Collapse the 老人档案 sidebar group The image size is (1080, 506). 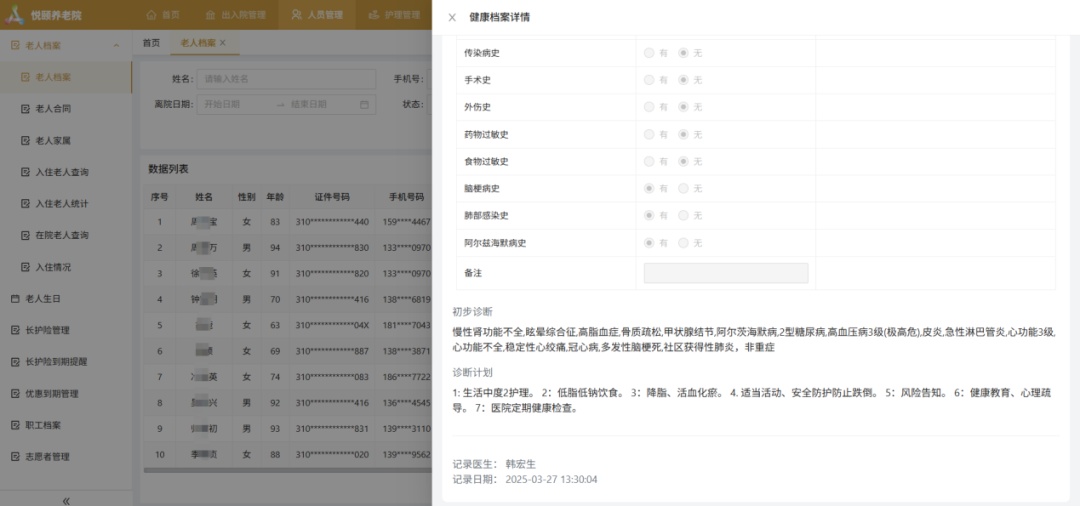116,45
